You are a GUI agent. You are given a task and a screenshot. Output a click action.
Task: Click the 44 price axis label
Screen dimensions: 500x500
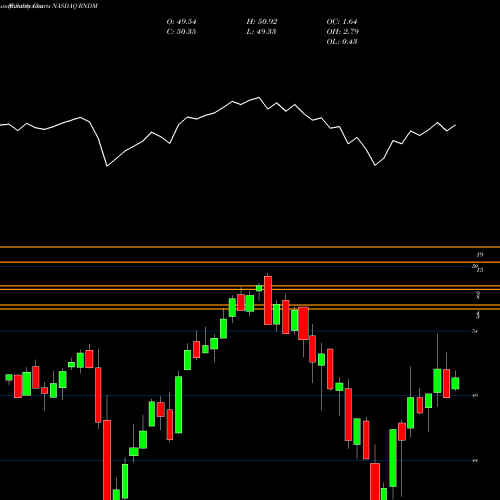pos(475,461)
